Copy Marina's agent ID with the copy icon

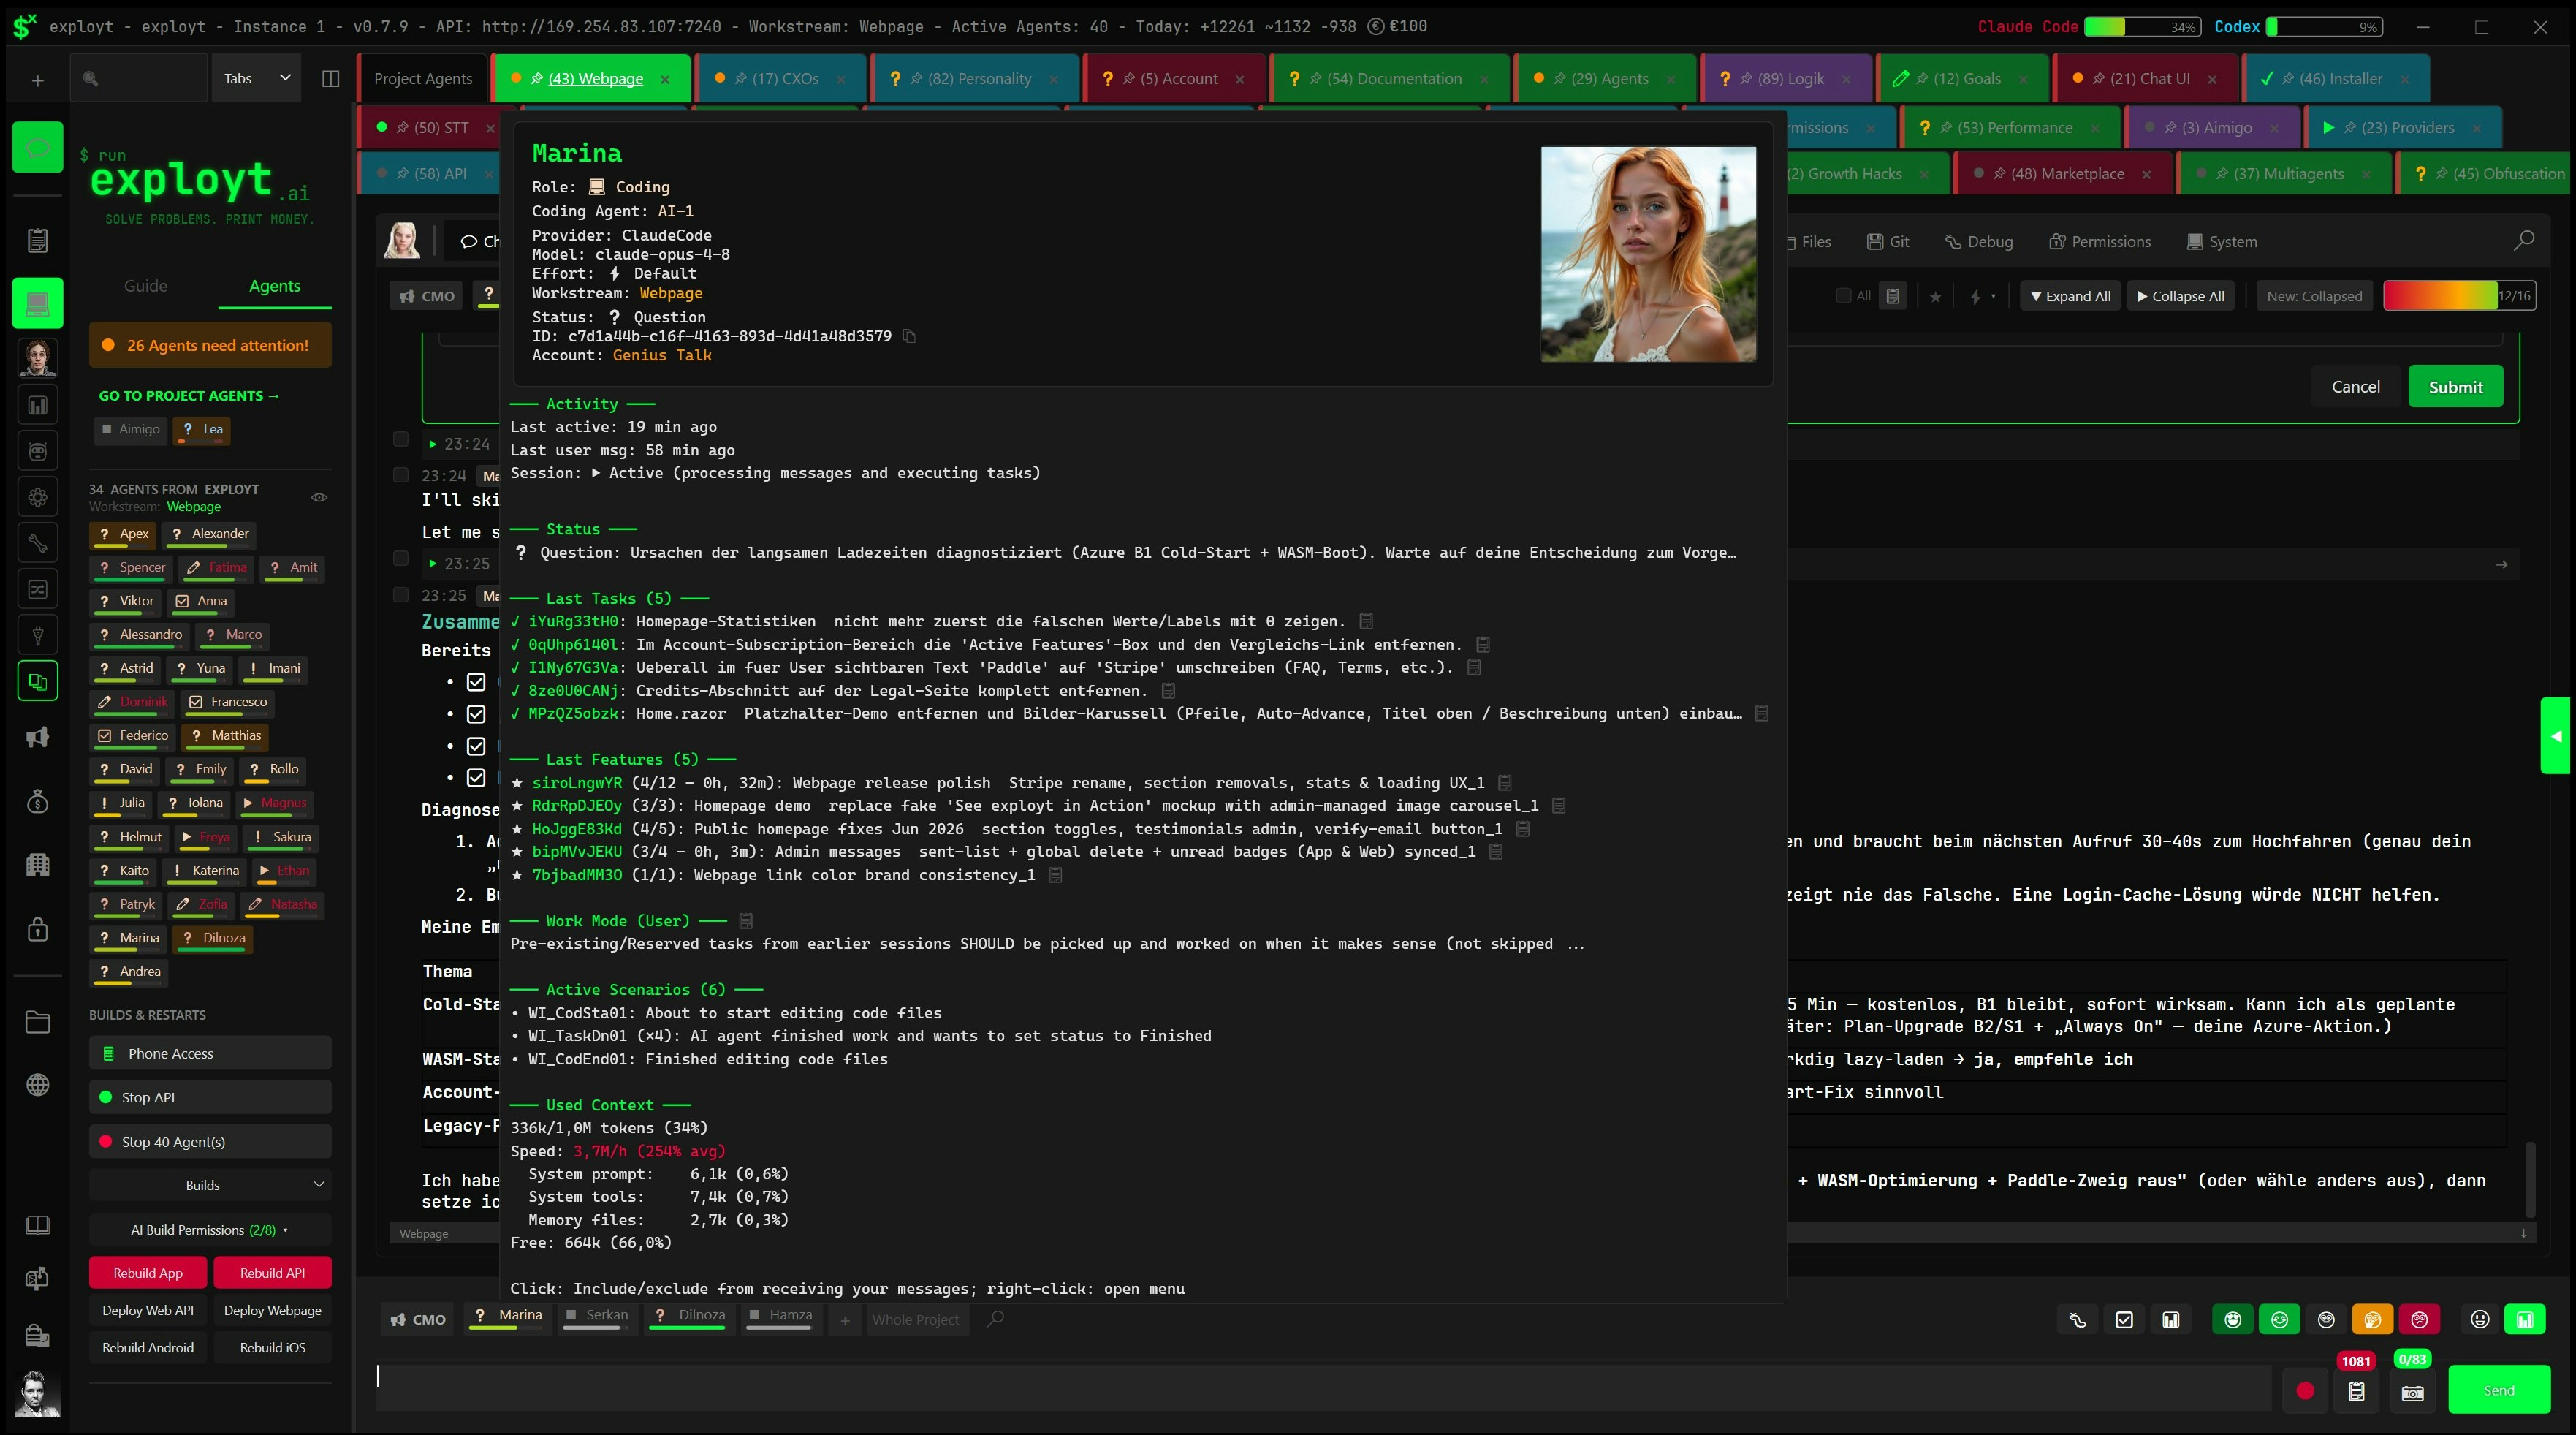pyautogui.click(x=909, y=336)
